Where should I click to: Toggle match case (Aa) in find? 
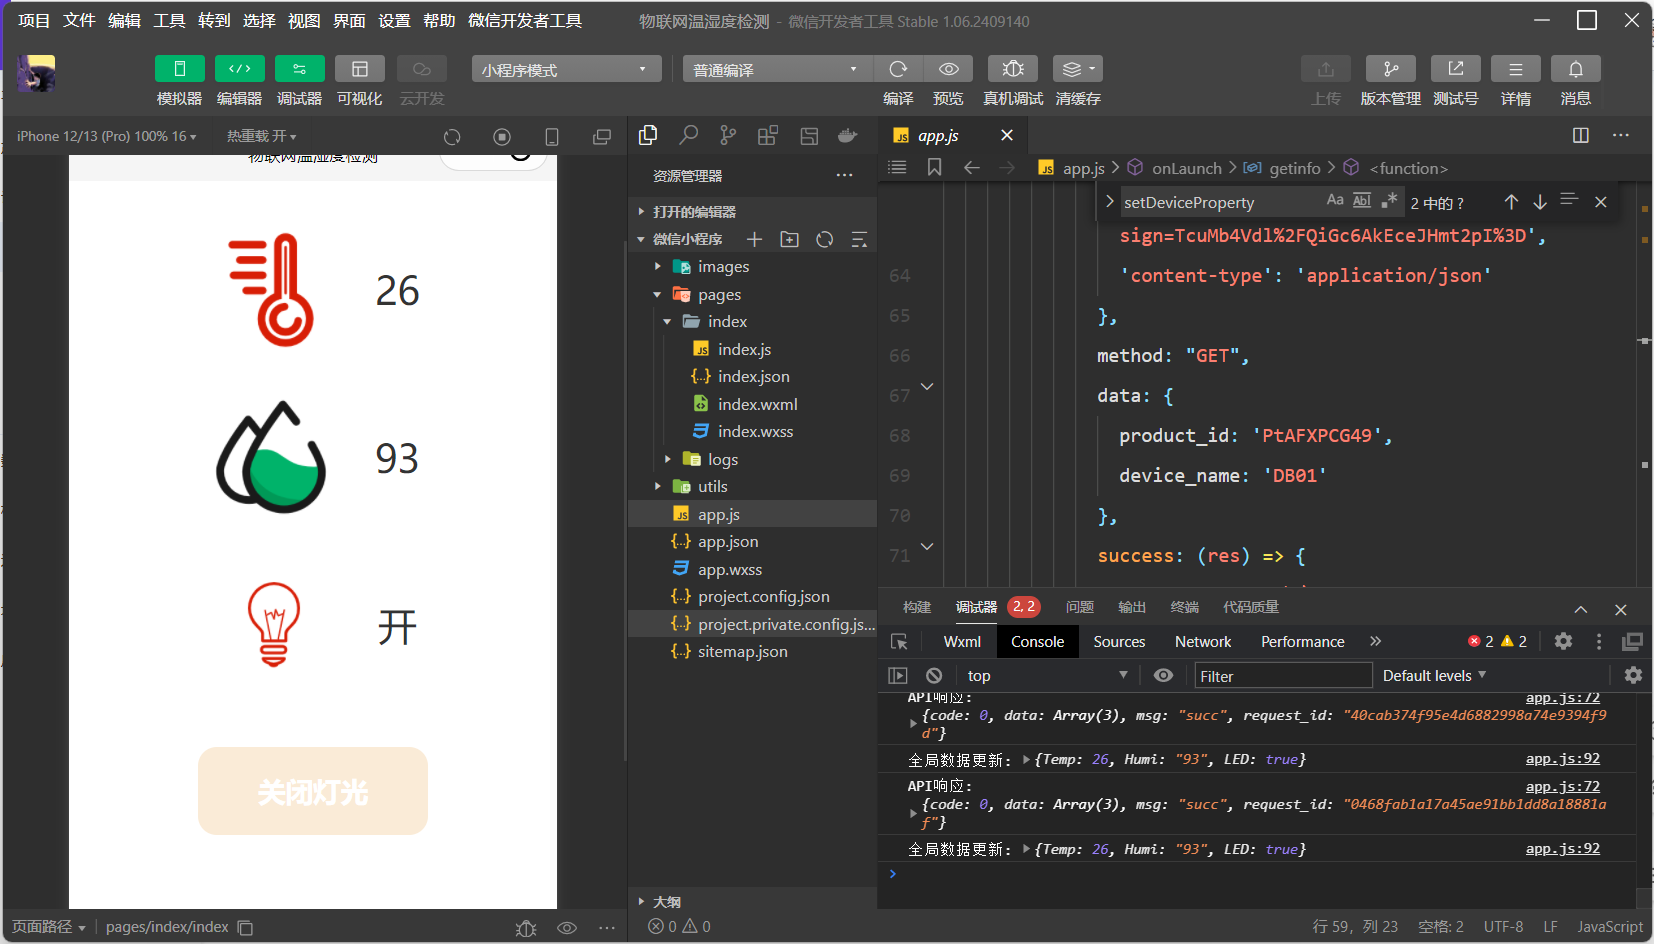point(1335,201)
